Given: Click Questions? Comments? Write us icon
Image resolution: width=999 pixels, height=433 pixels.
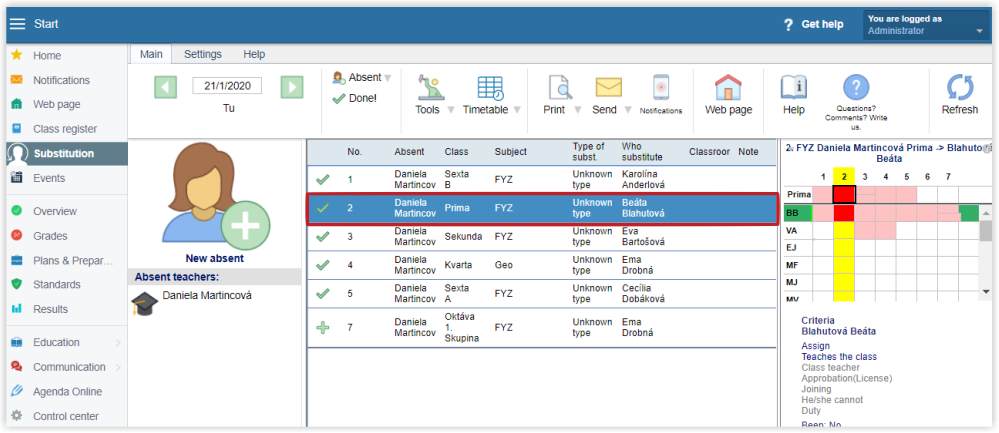Looking at the screenshot, I should pos(856,88).
